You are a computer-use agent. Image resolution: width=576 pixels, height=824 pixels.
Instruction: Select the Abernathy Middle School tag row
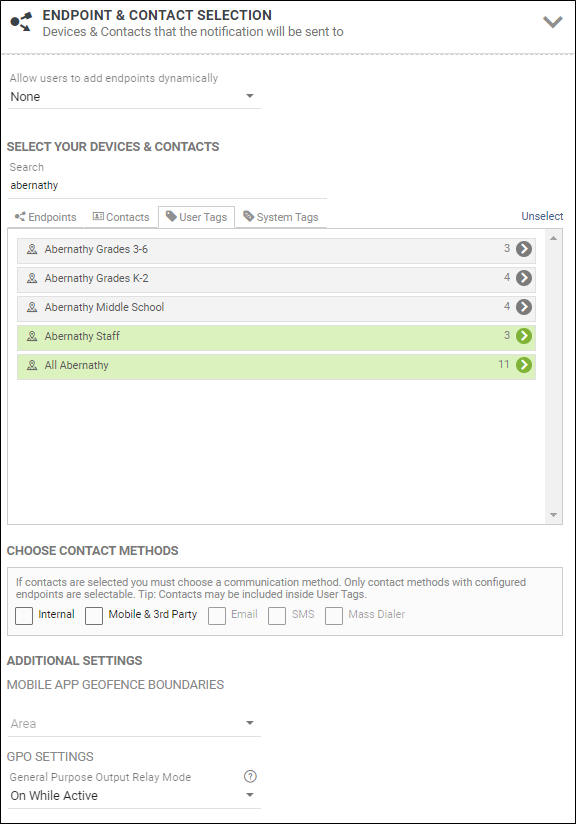pos(276,307)
